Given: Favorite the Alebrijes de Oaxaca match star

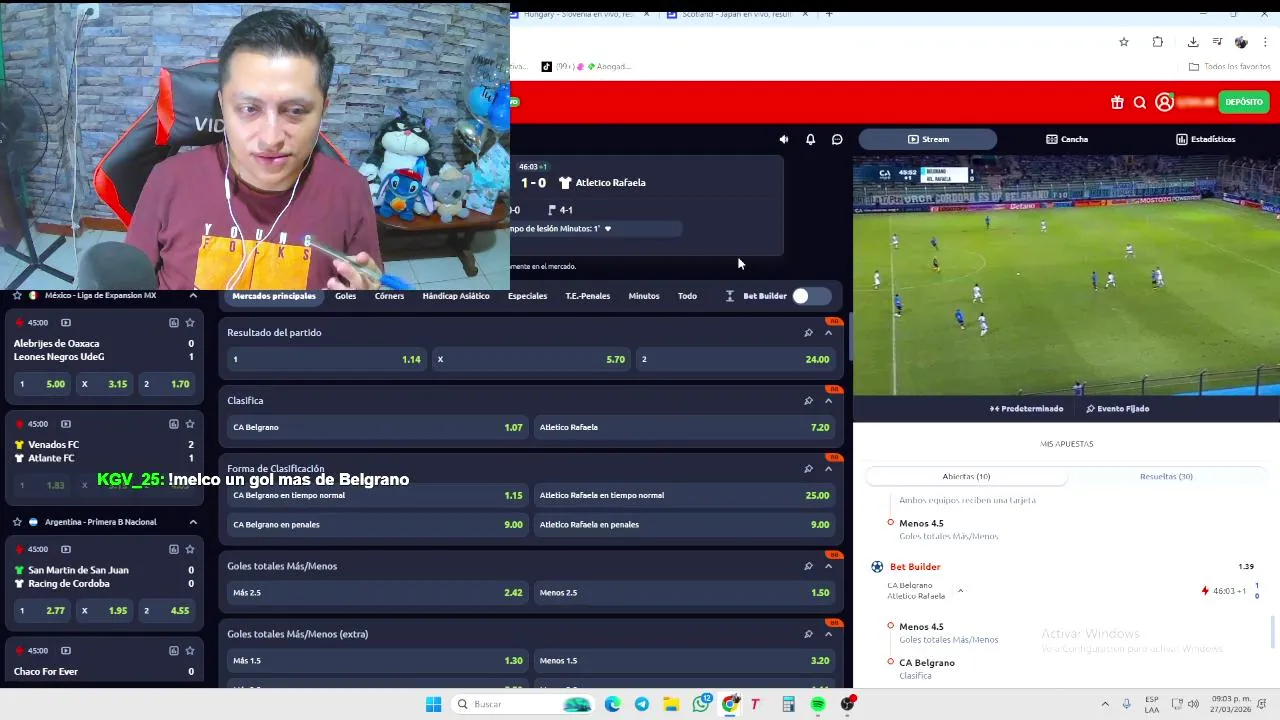Looking at the screenshot, I should click(x=190, y=323).
